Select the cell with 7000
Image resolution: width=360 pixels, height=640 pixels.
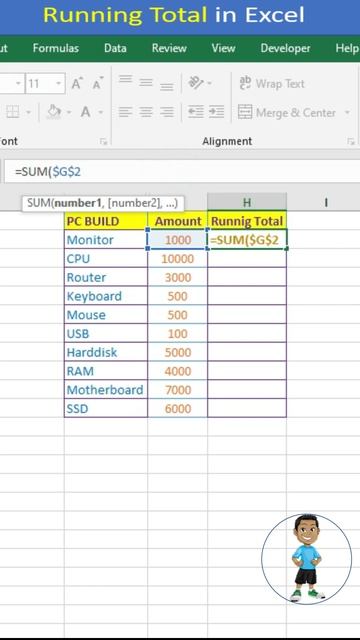pos(178,389)
